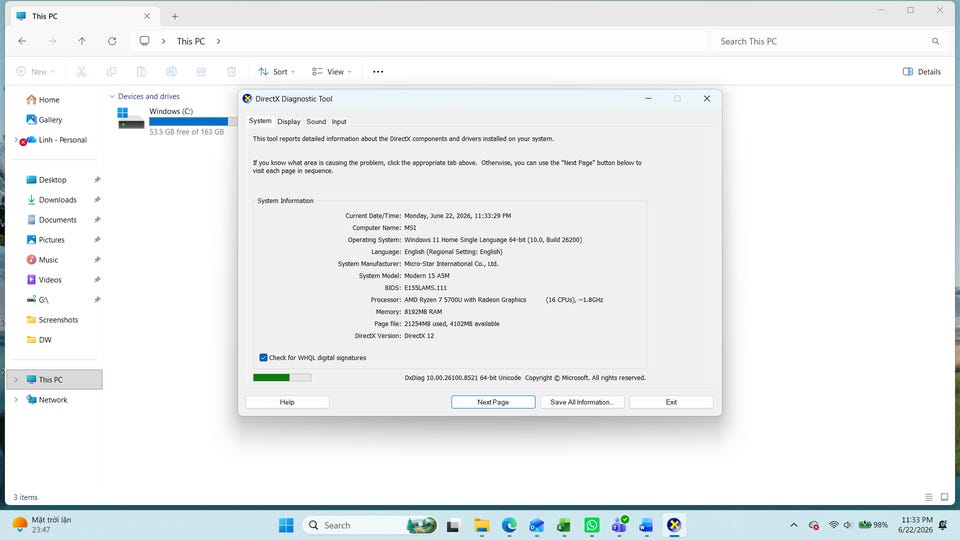Click the Rename icon in Explorer toolbar
Image resolution: width=960 pixels, height=540 pixels.
pos(171,72)
